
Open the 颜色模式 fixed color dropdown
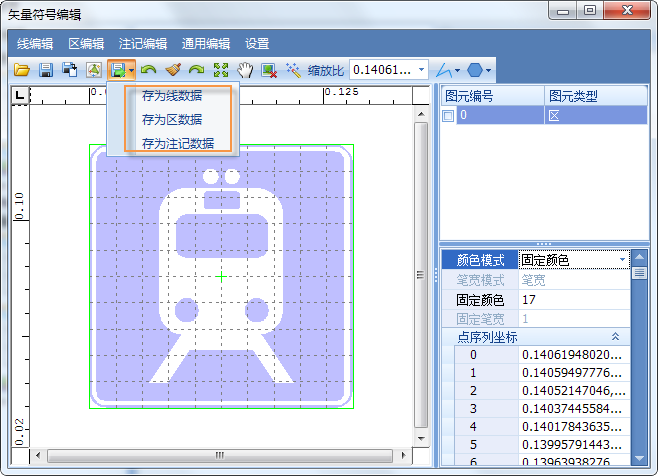click(623, 260)
